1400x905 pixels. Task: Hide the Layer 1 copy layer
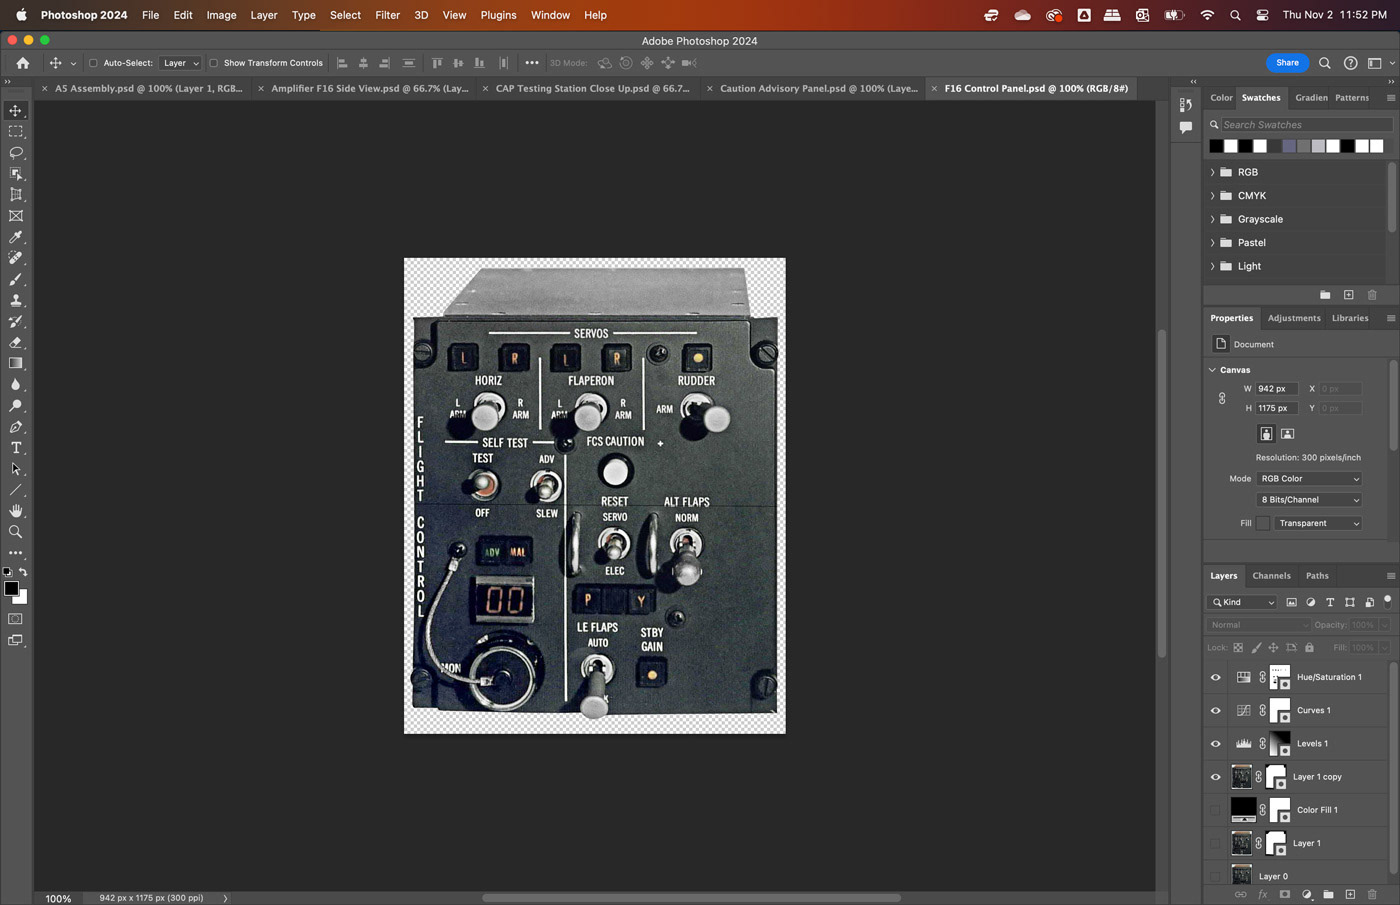(1216, 777)
